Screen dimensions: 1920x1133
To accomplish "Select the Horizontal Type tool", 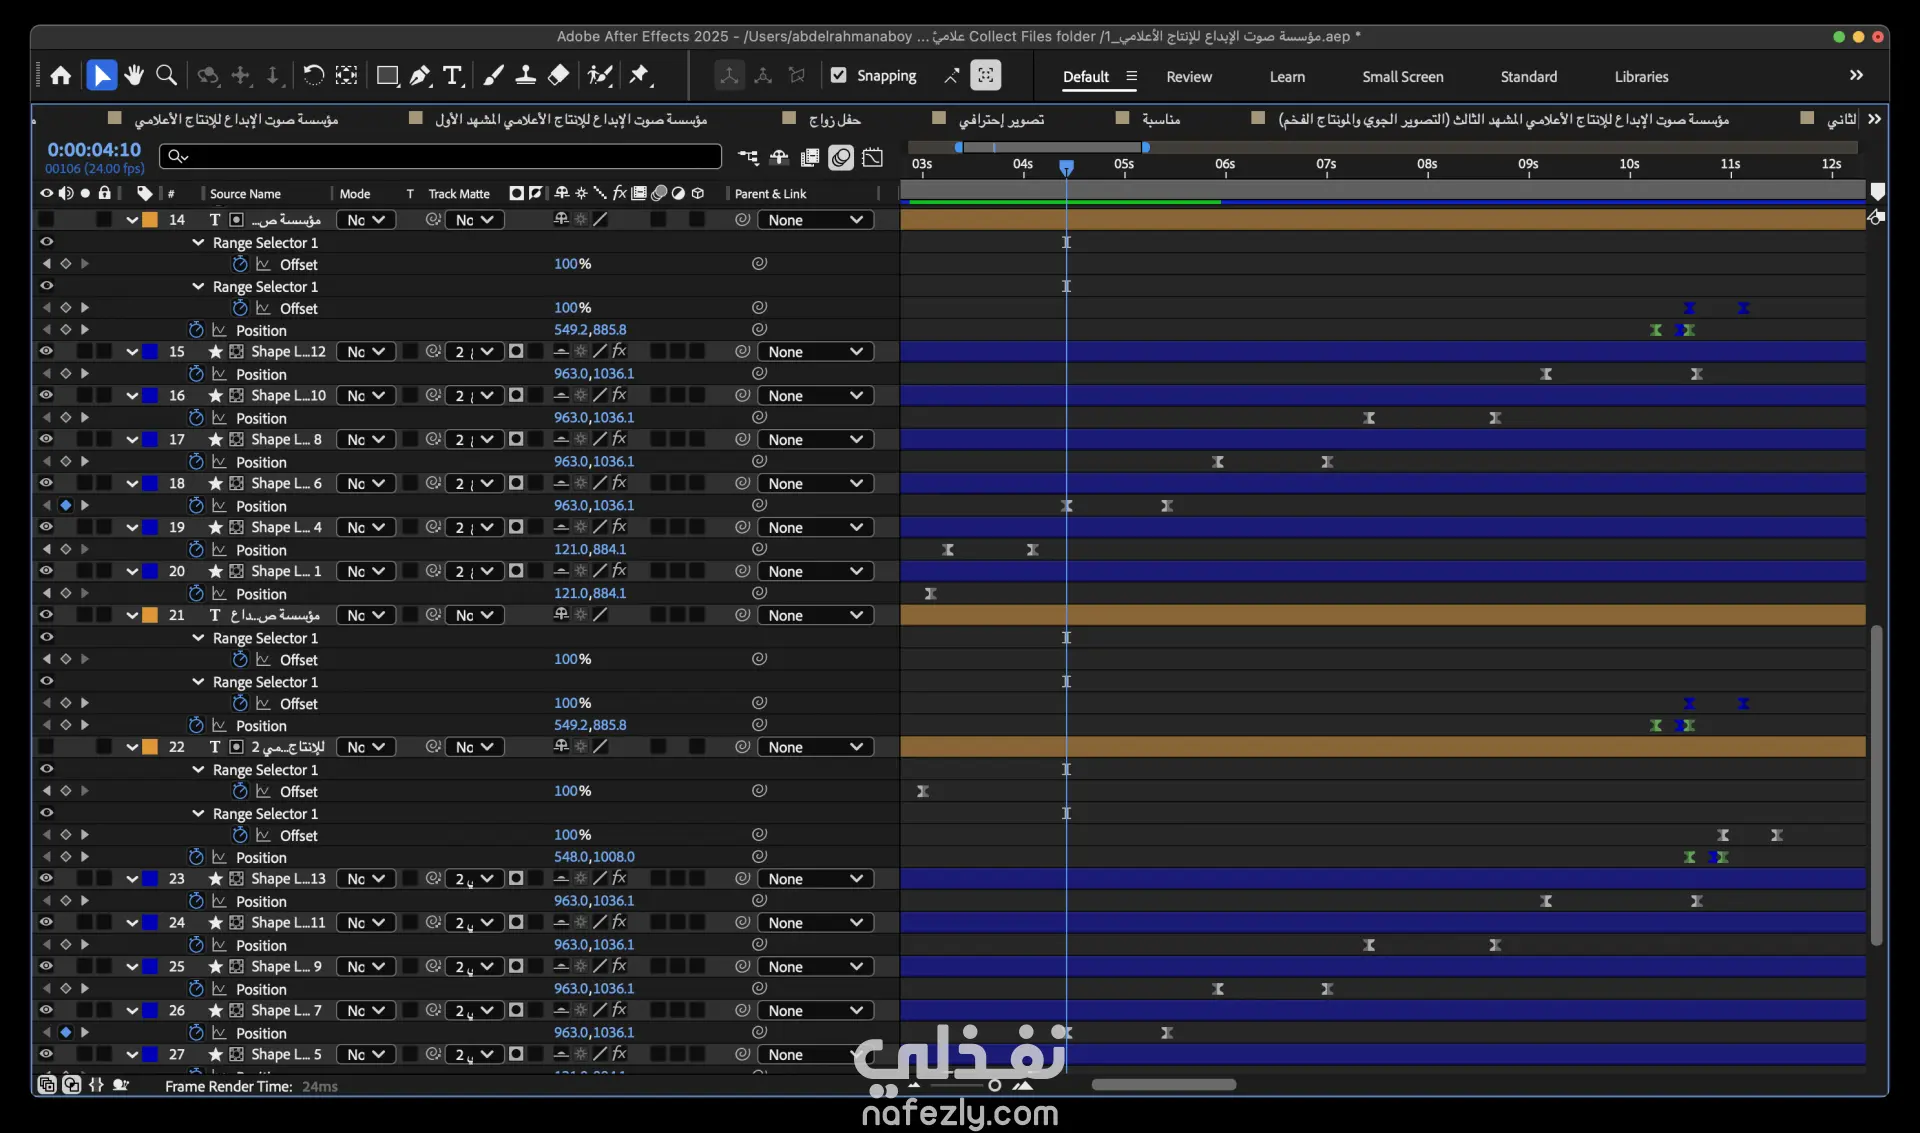I will [452, 76].
